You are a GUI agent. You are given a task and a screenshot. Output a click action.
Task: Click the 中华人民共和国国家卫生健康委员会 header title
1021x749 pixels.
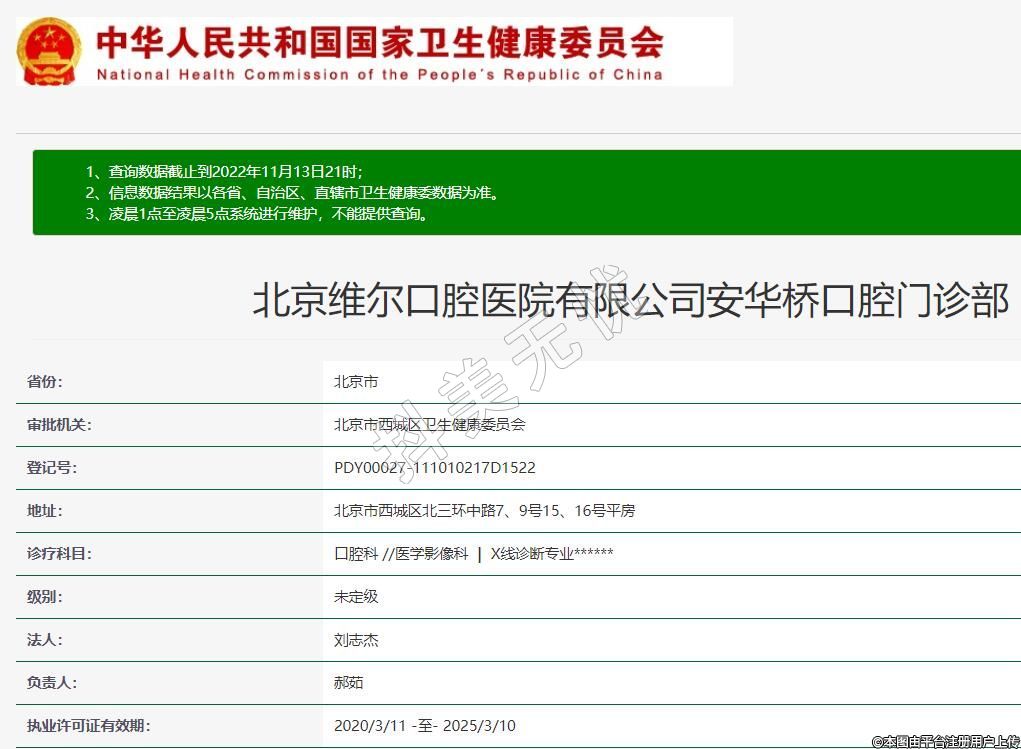point(380,42)
